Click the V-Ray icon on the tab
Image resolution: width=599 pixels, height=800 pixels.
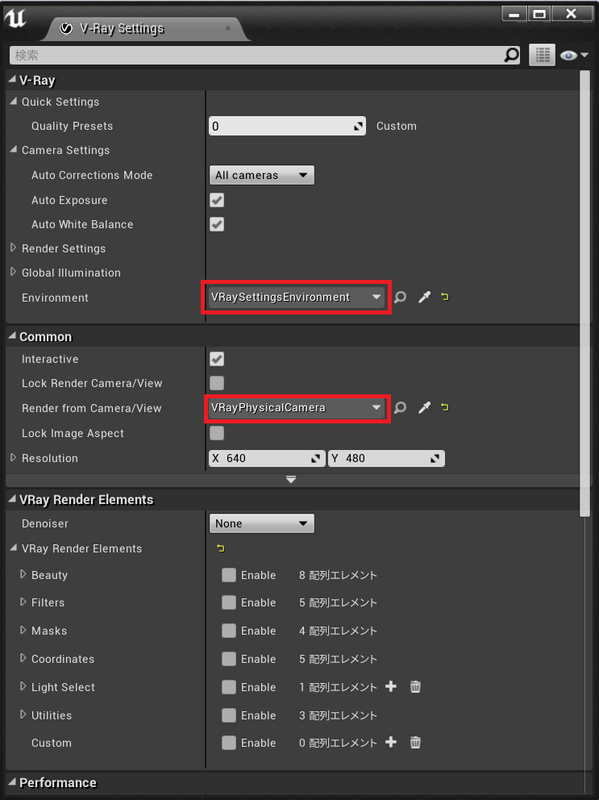[66, 28]
